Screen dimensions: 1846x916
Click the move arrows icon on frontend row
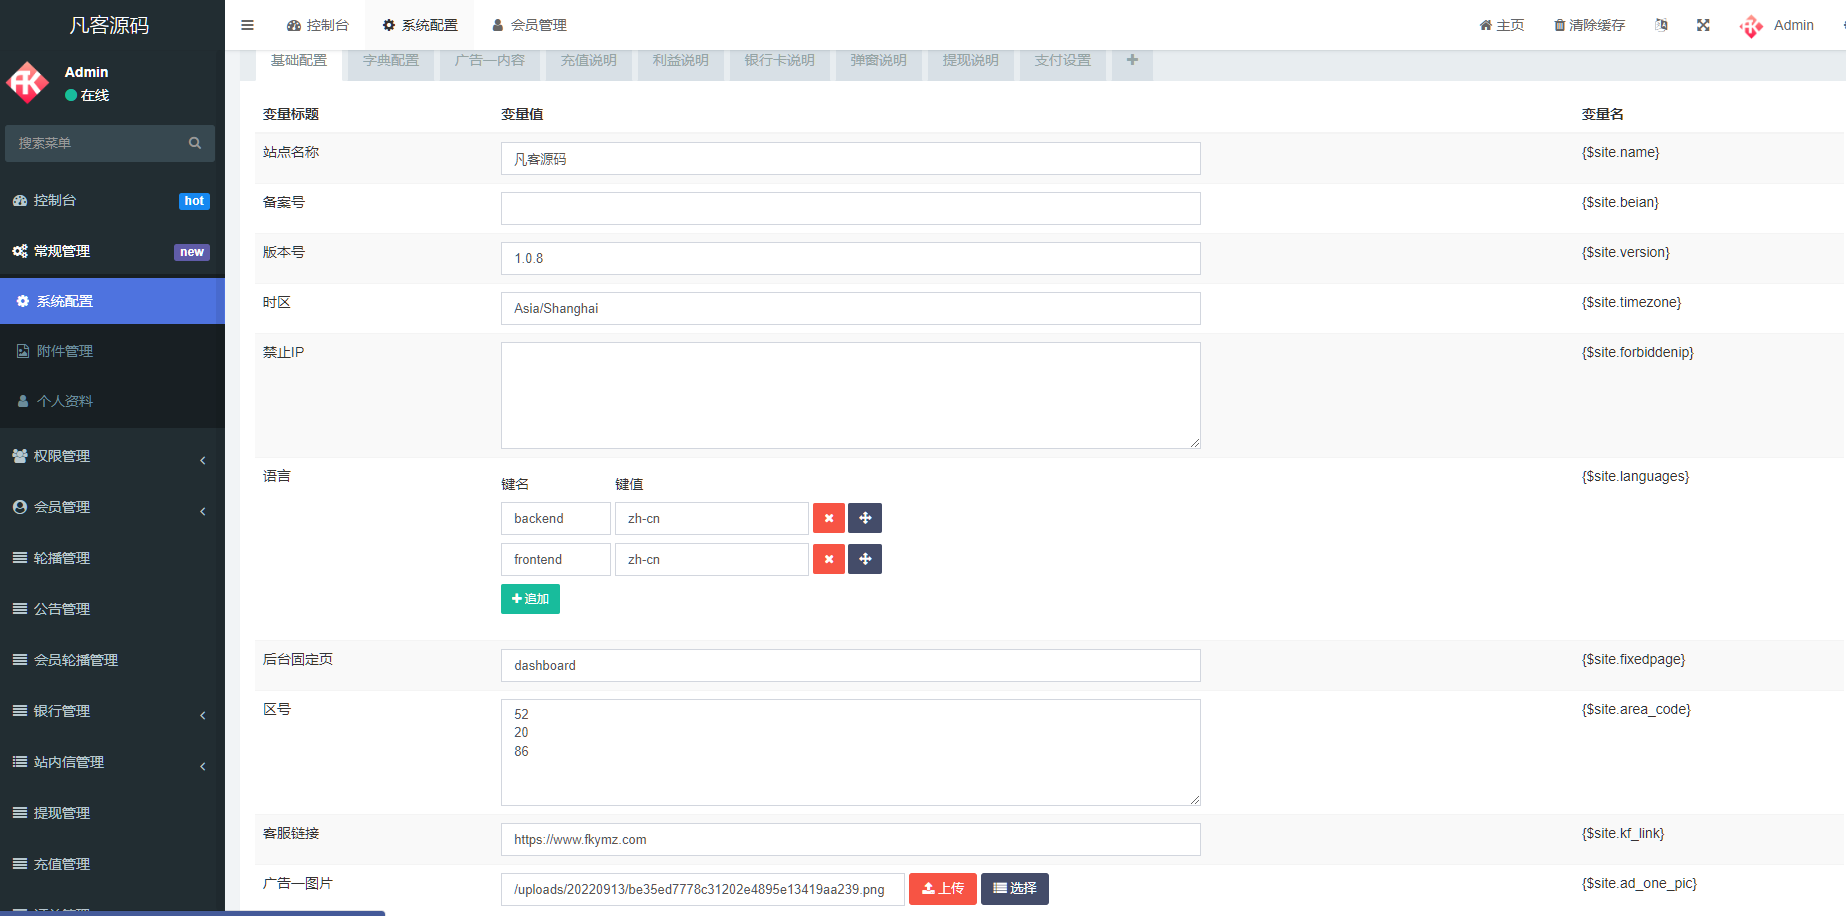pos(864,559)
